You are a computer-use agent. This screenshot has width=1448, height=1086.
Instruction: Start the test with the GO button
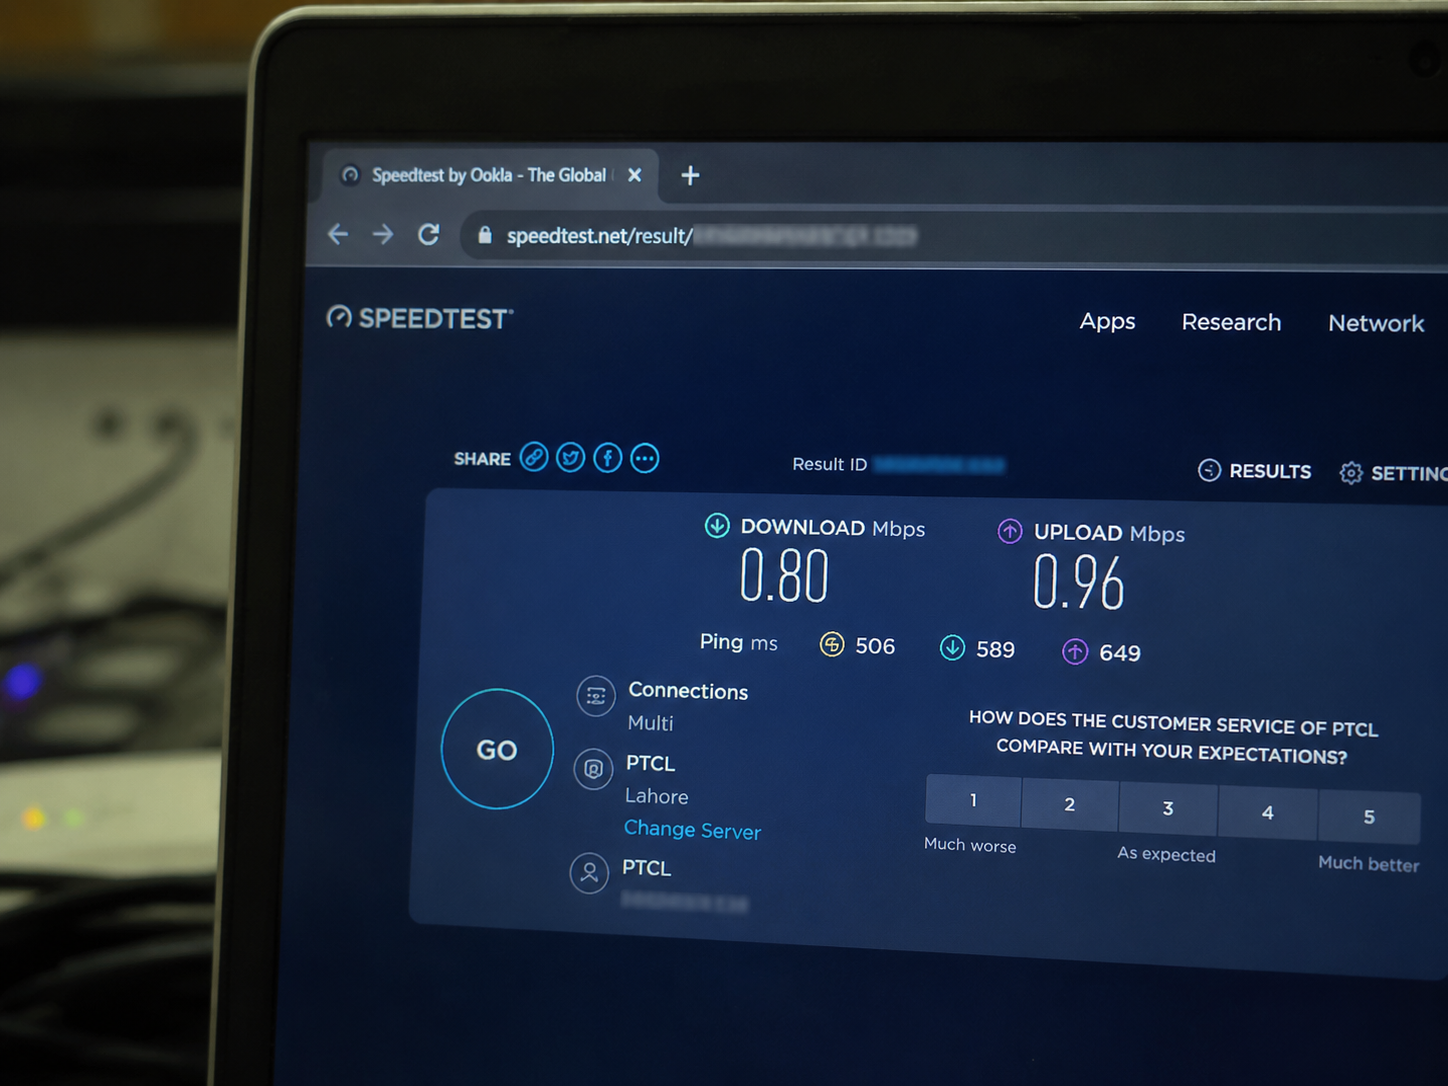point(497,749)
